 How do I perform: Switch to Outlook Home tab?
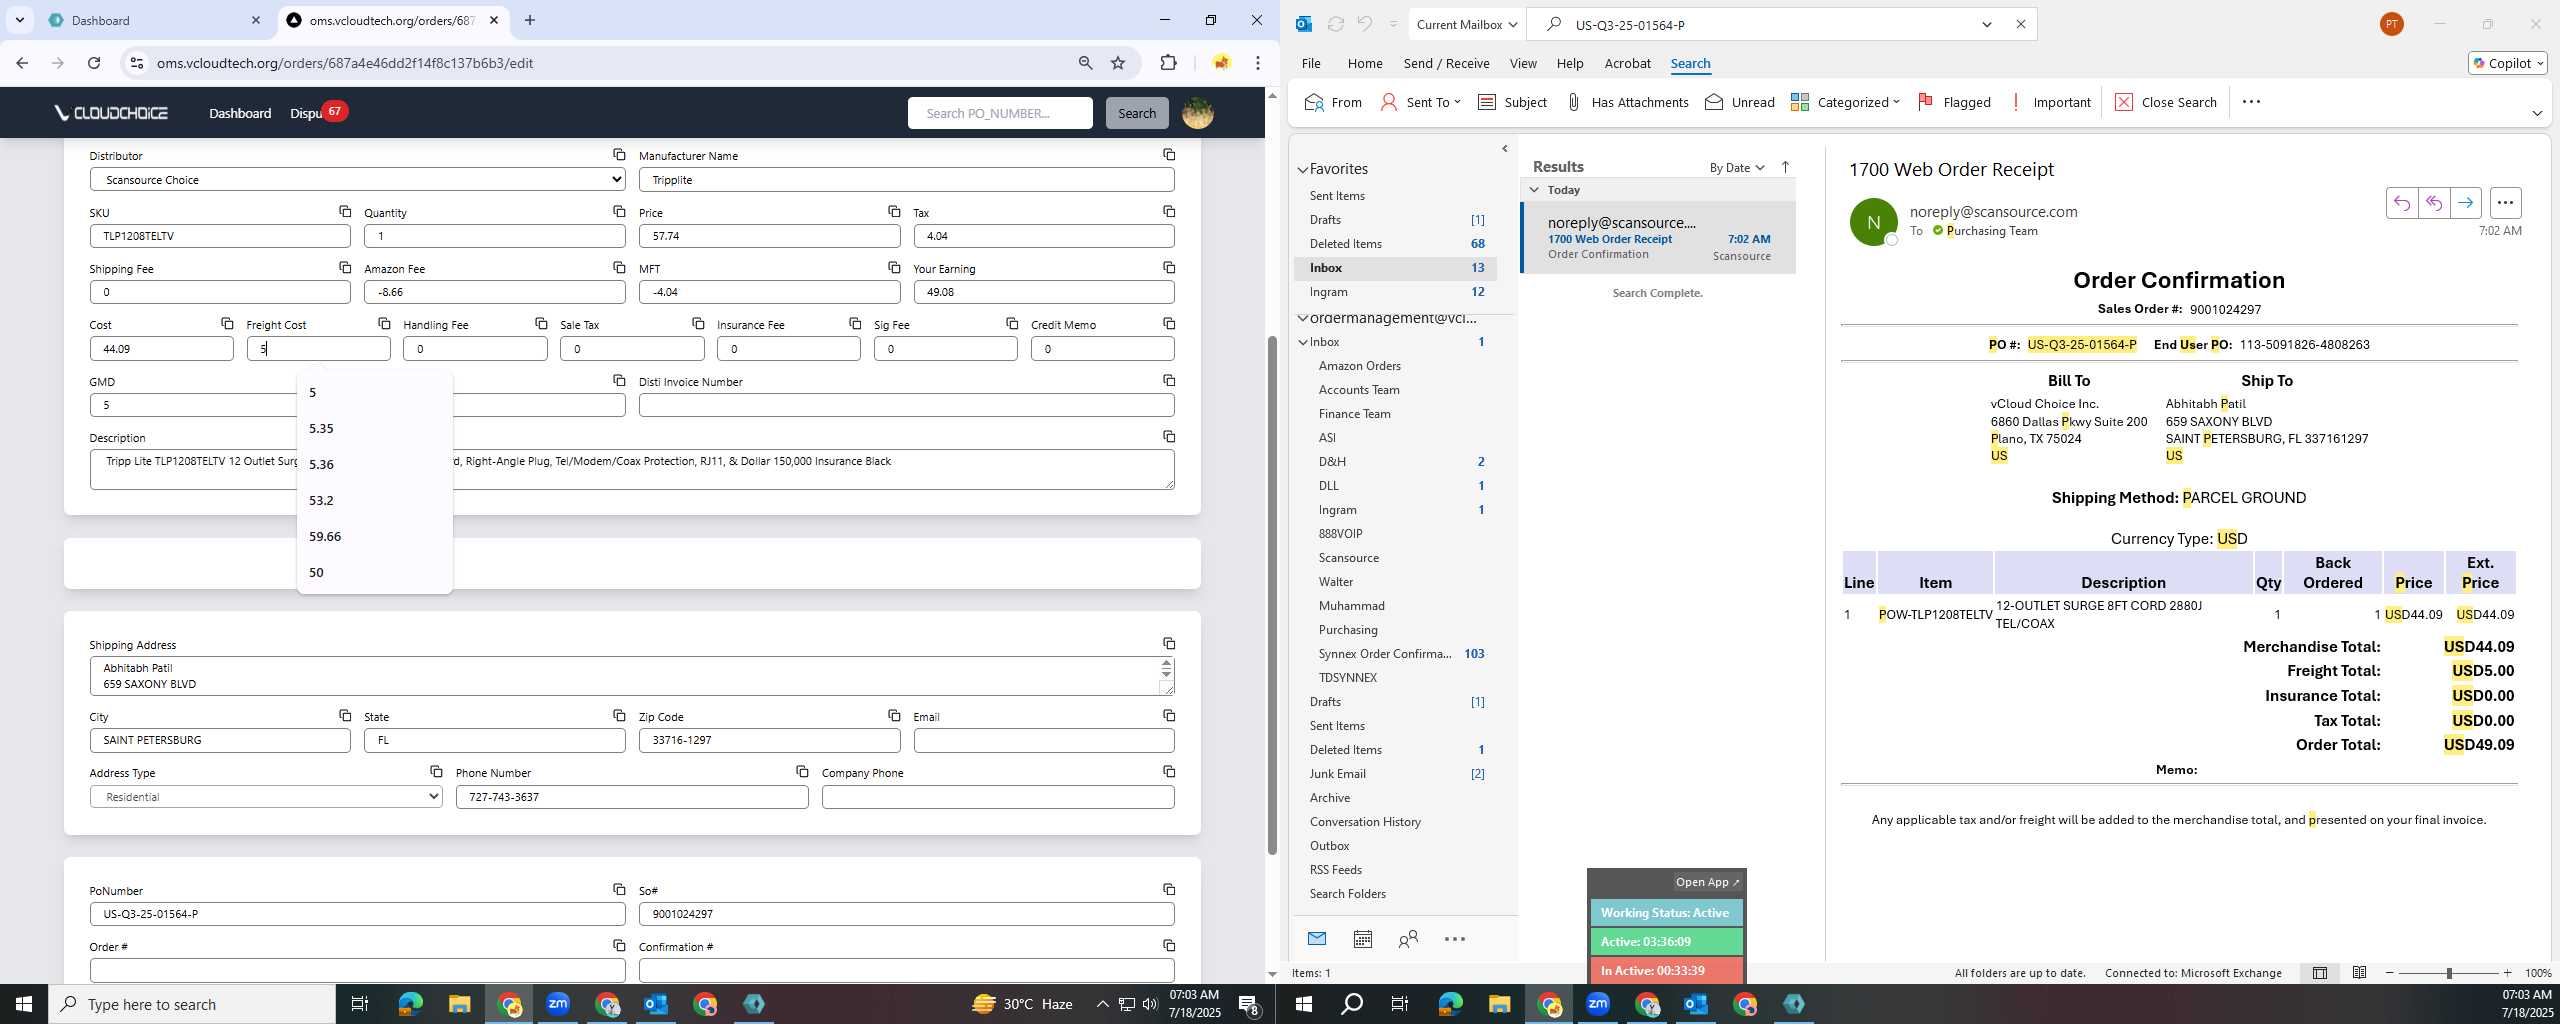tap(1364, 63)
